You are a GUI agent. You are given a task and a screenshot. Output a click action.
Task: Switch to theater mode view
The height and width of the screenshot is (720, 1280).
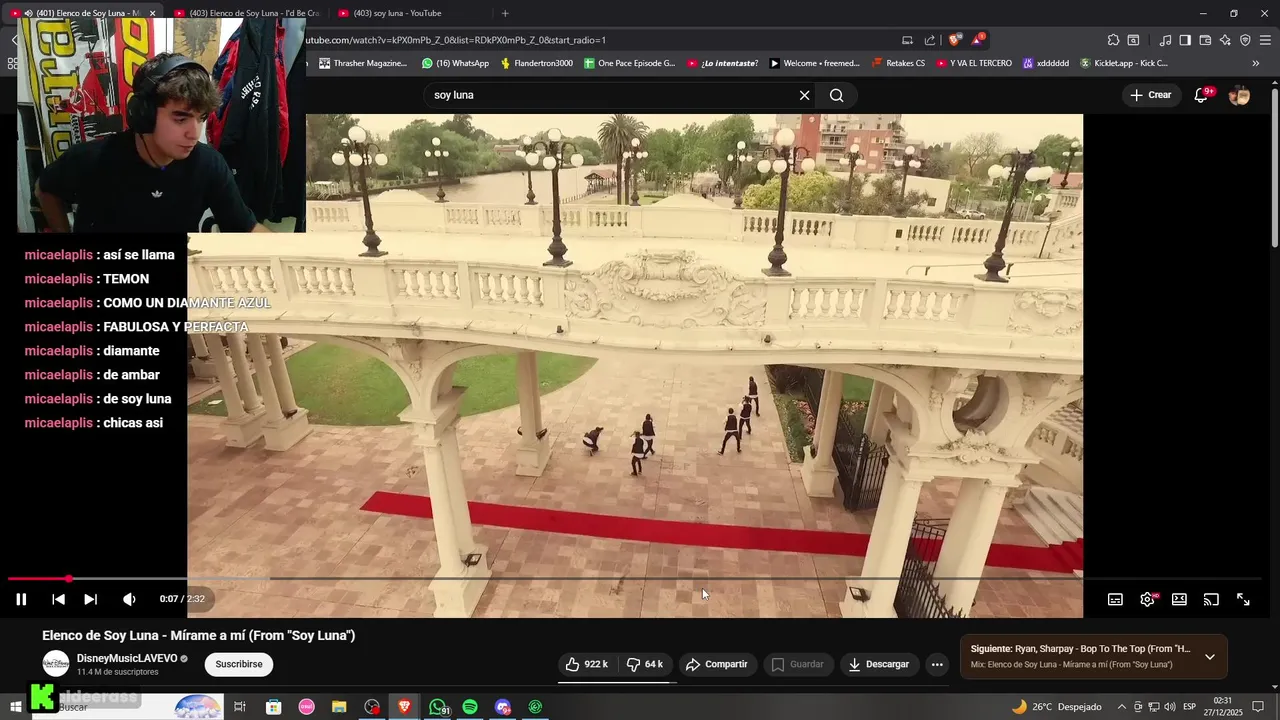tap(1179, 599)
